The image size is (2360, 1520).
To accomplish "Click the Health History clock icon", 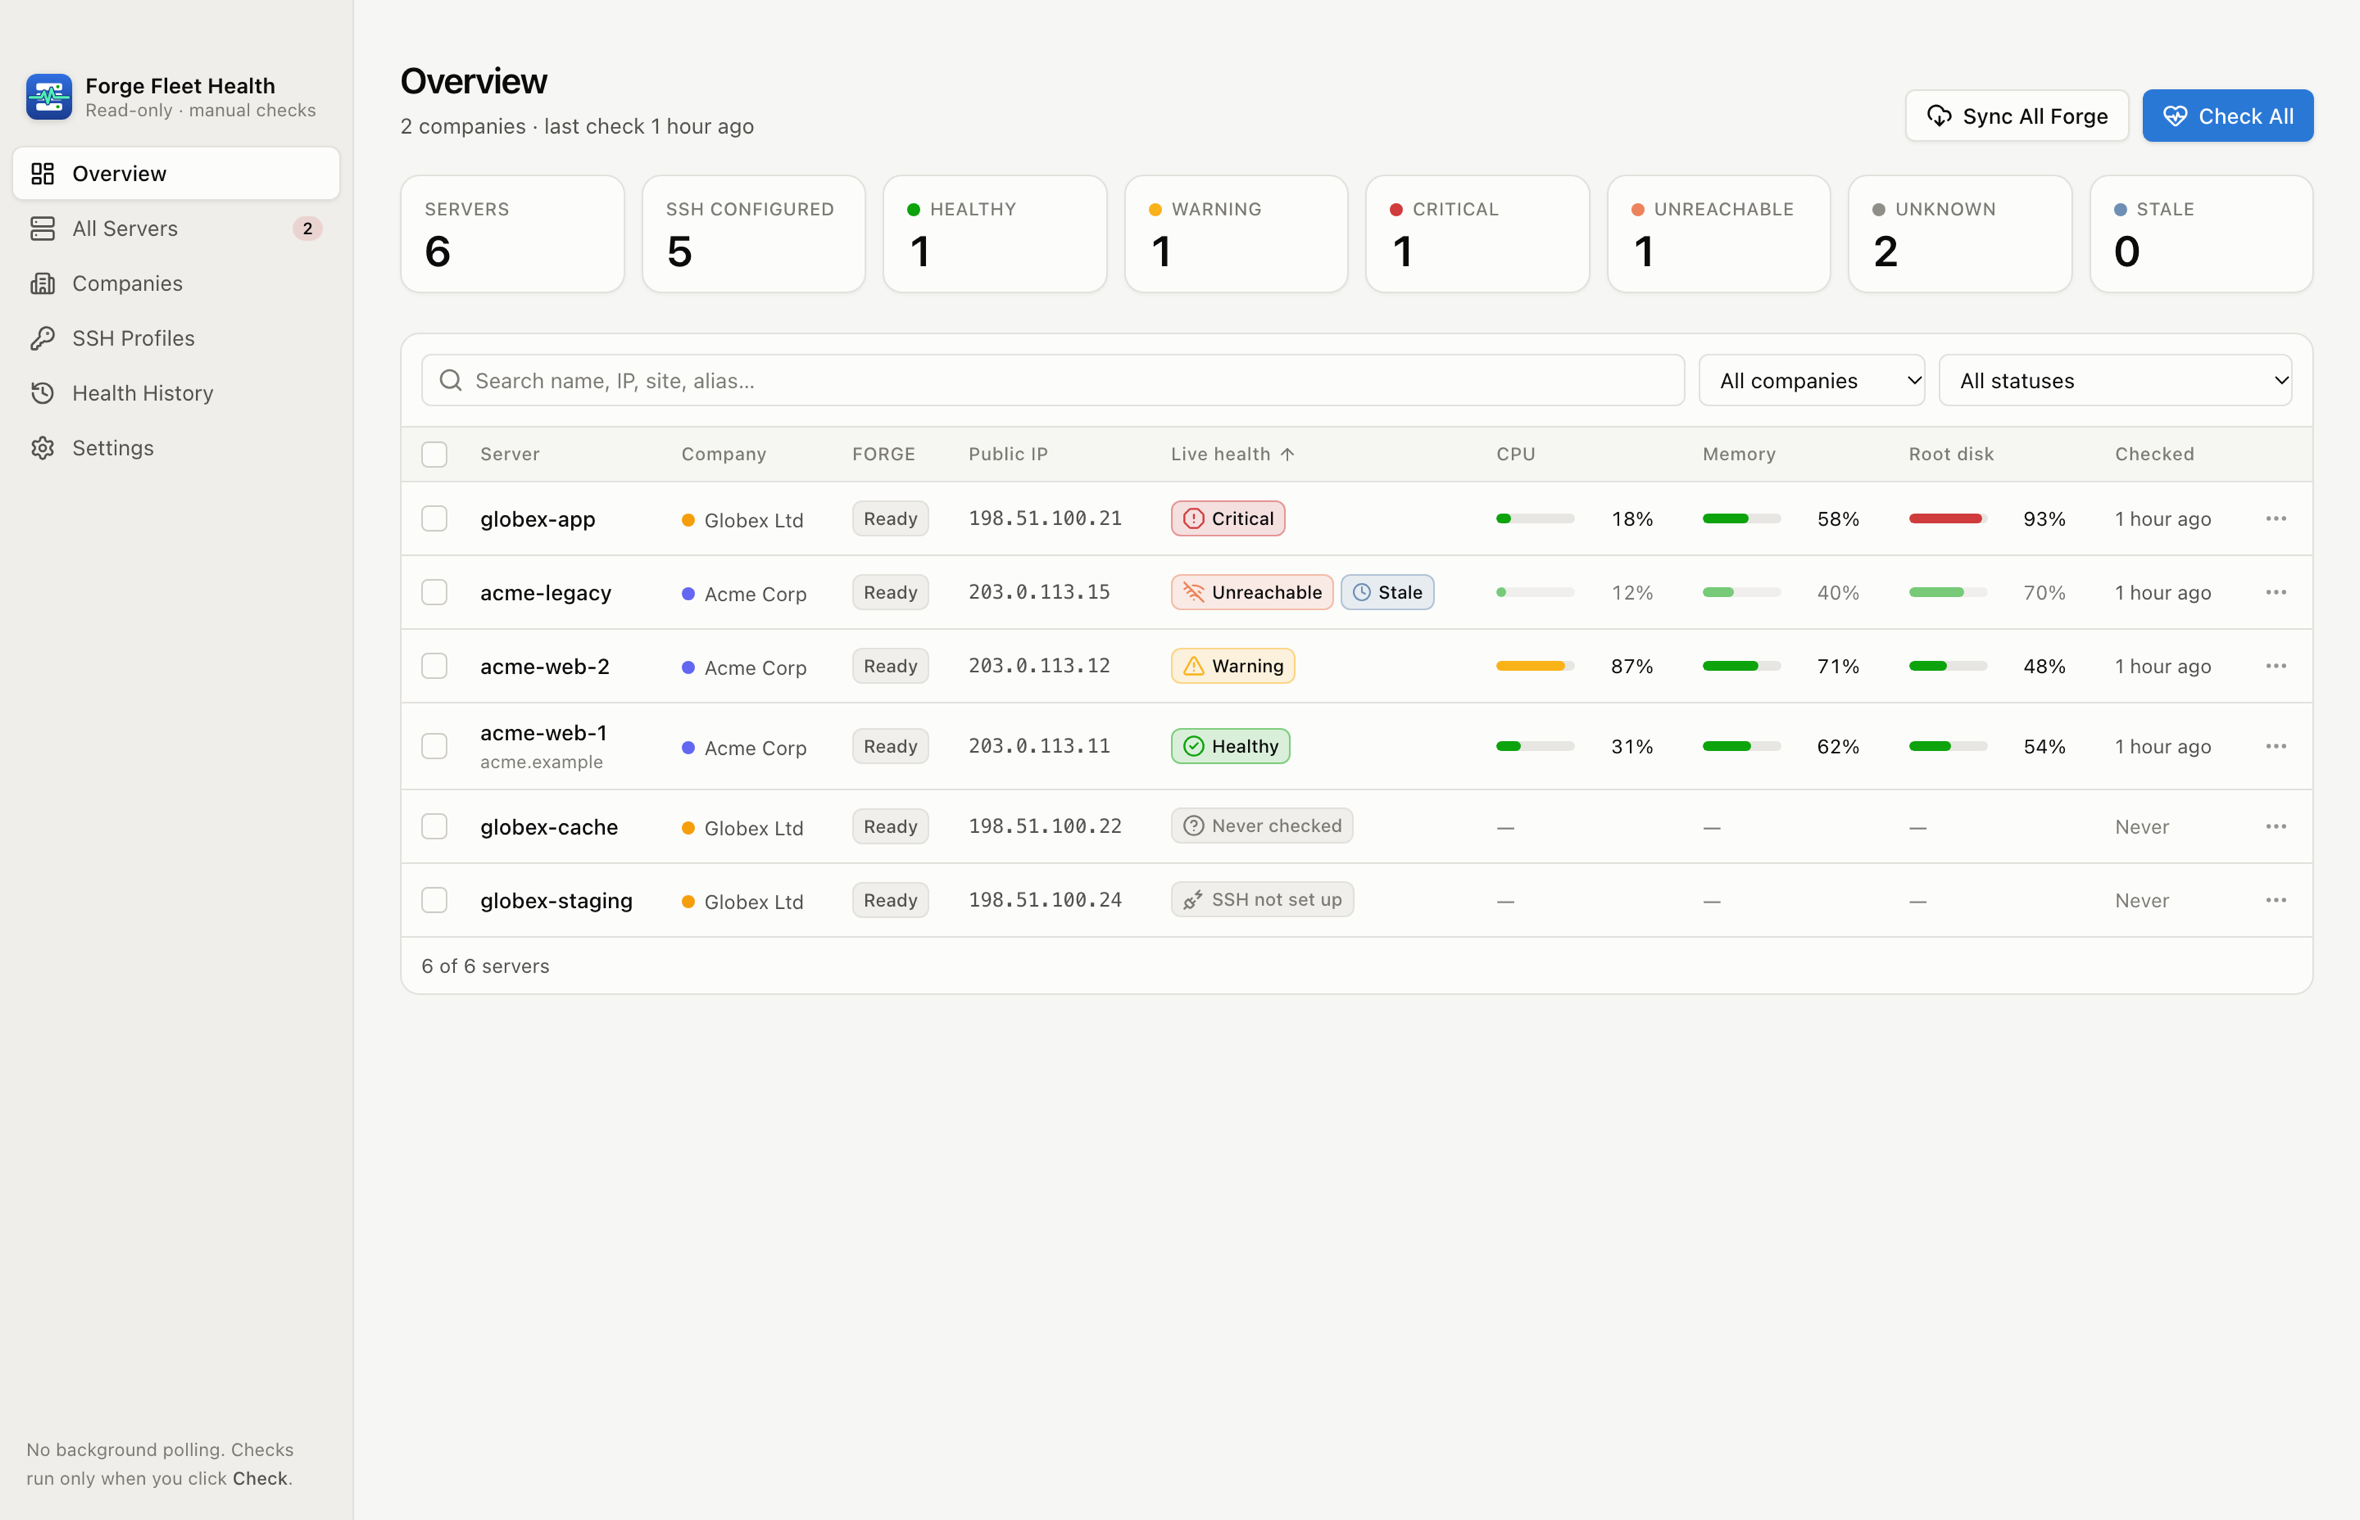I will 42,394.
